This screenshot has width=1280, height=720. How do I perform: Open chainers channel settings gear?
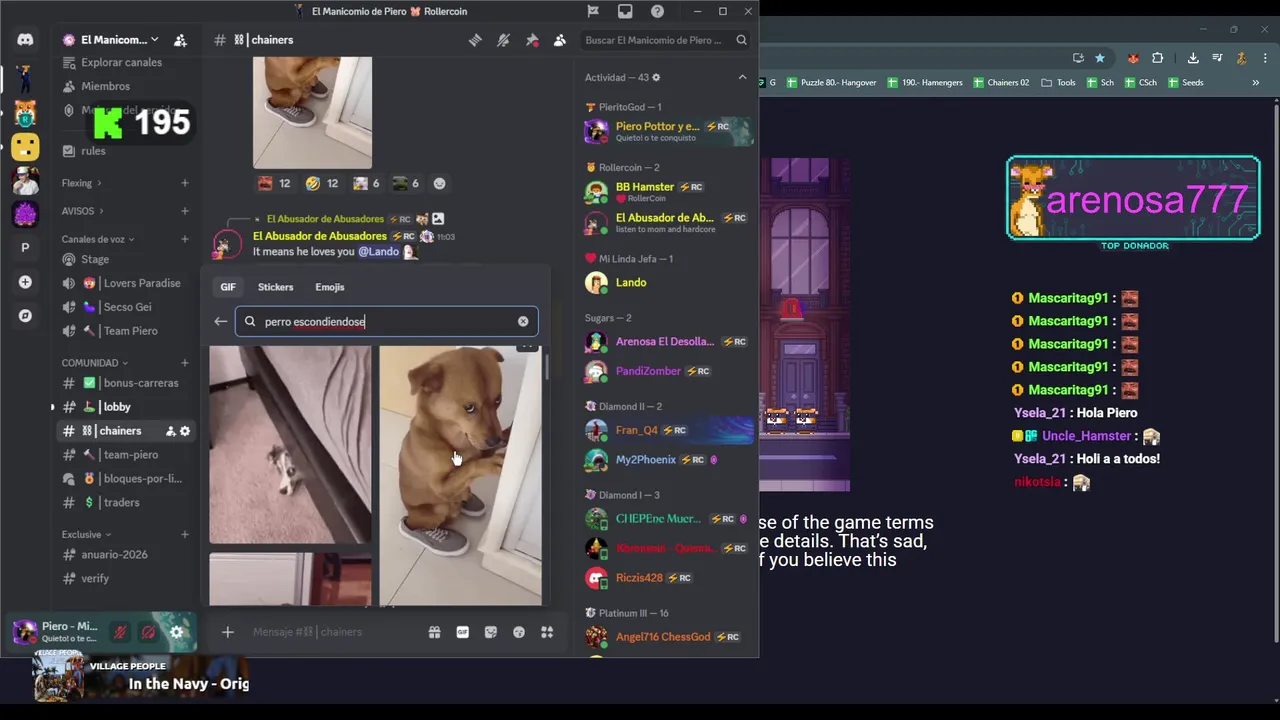(x=185, y=431)
